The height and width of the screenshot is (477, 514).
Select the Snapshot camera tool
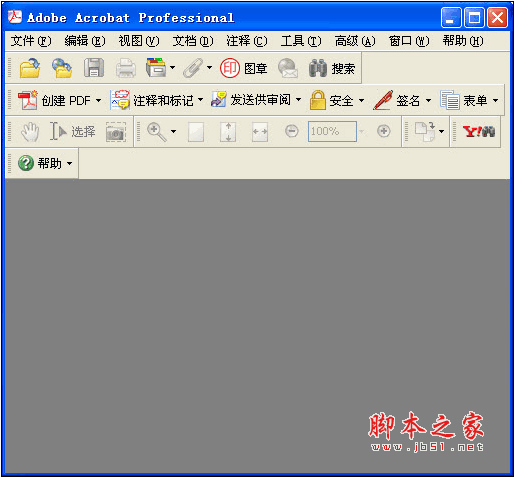(x=116, y=132)
